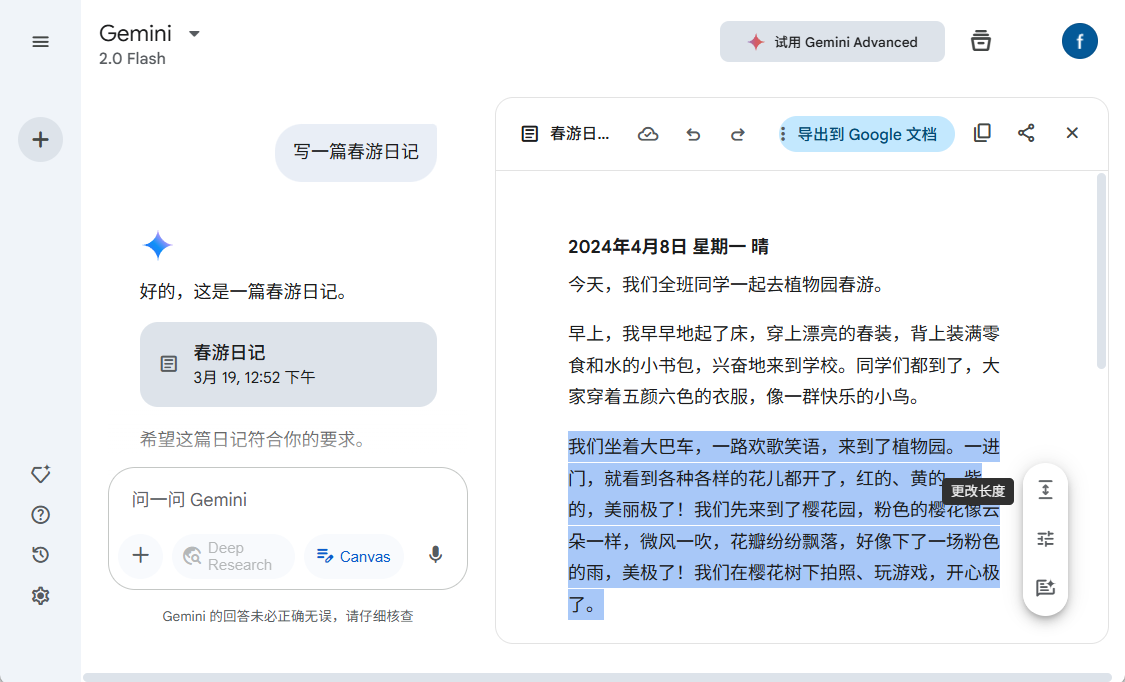Undo the last edit in Canvas
1125x682 pixels.
693,133
